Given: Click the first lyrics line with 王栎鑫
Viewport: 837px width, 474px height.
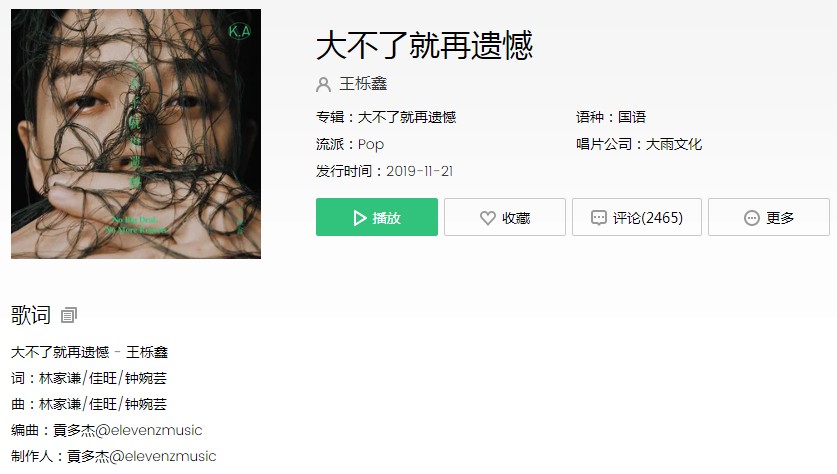Looking at the screenshot, I should pos(90,352).
